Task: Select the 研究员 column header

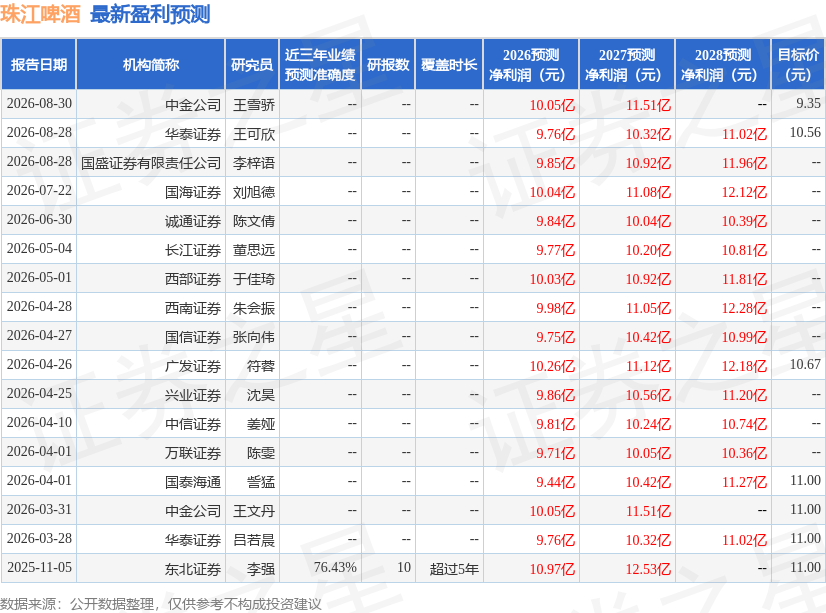Action: point(252,64)
